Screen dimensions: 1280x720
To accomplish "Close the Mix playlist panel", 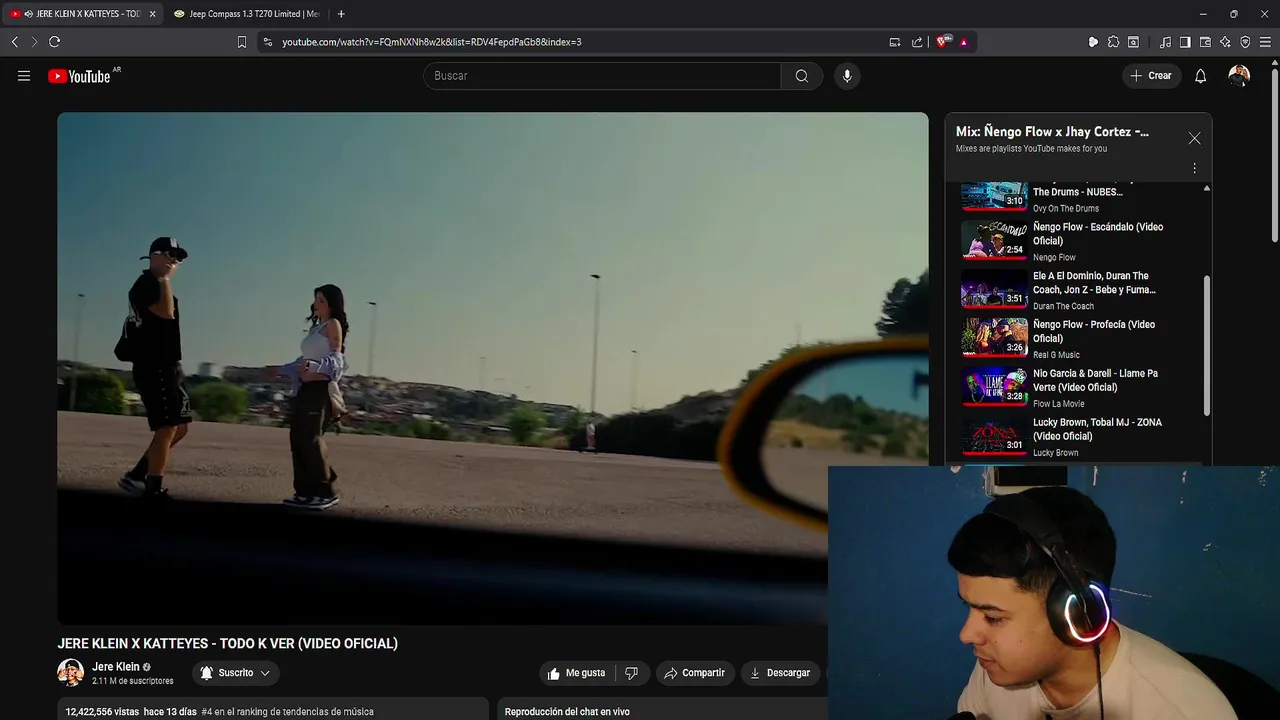I will 1194,138.
